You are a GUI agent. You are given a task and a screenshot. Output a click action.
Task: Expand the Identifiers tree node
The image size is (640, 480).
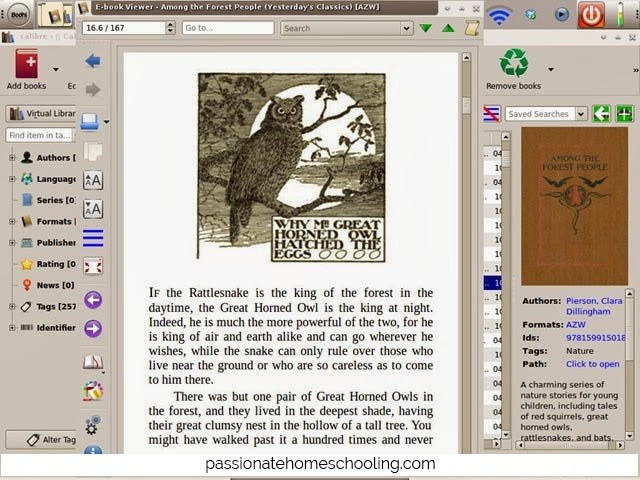click(12, 327)
